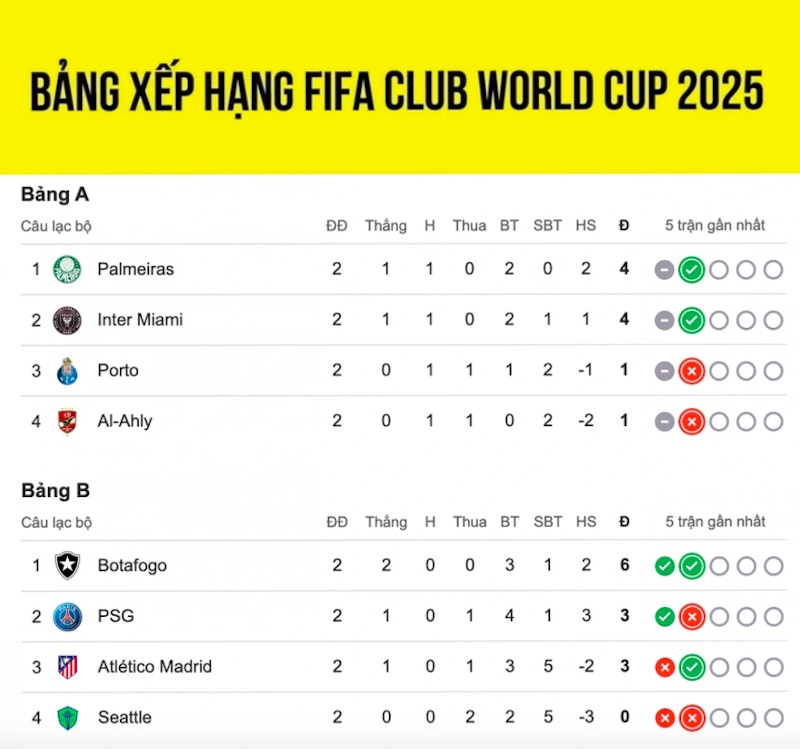Image resolution: width=800 pixels, height=749 pixels.
Task: Click Inter Miami gray draw indicator
Action: click(x=665, y=320)
